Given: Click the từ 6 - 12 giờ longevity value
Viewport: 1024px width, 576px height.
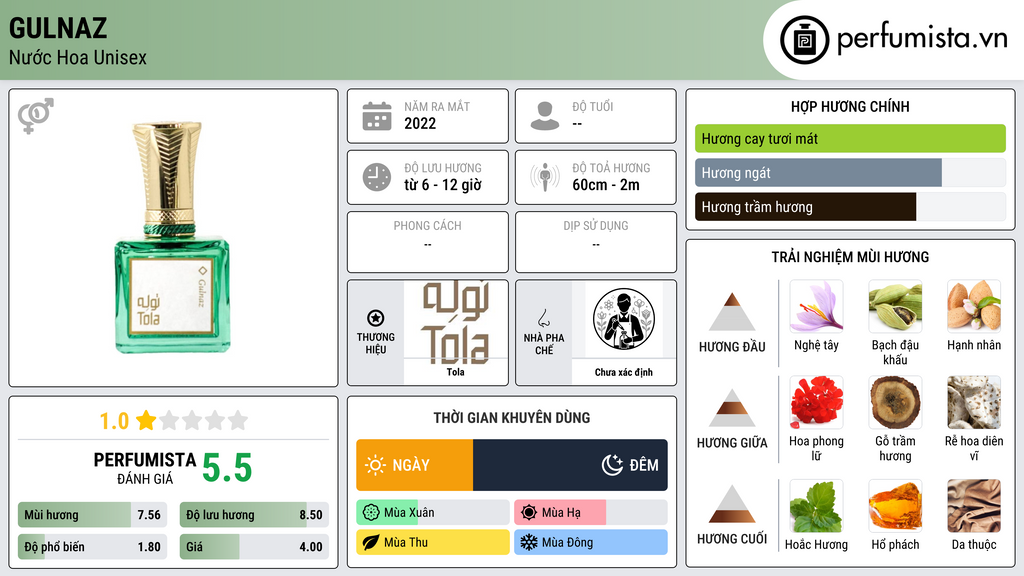Looking at the screenshot, I should click(x=443, y=185).
